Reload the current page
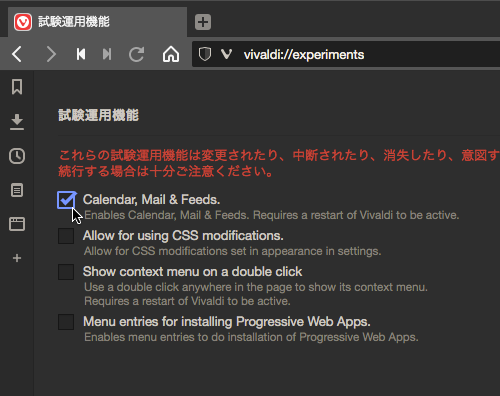 (x=137, y=54)
